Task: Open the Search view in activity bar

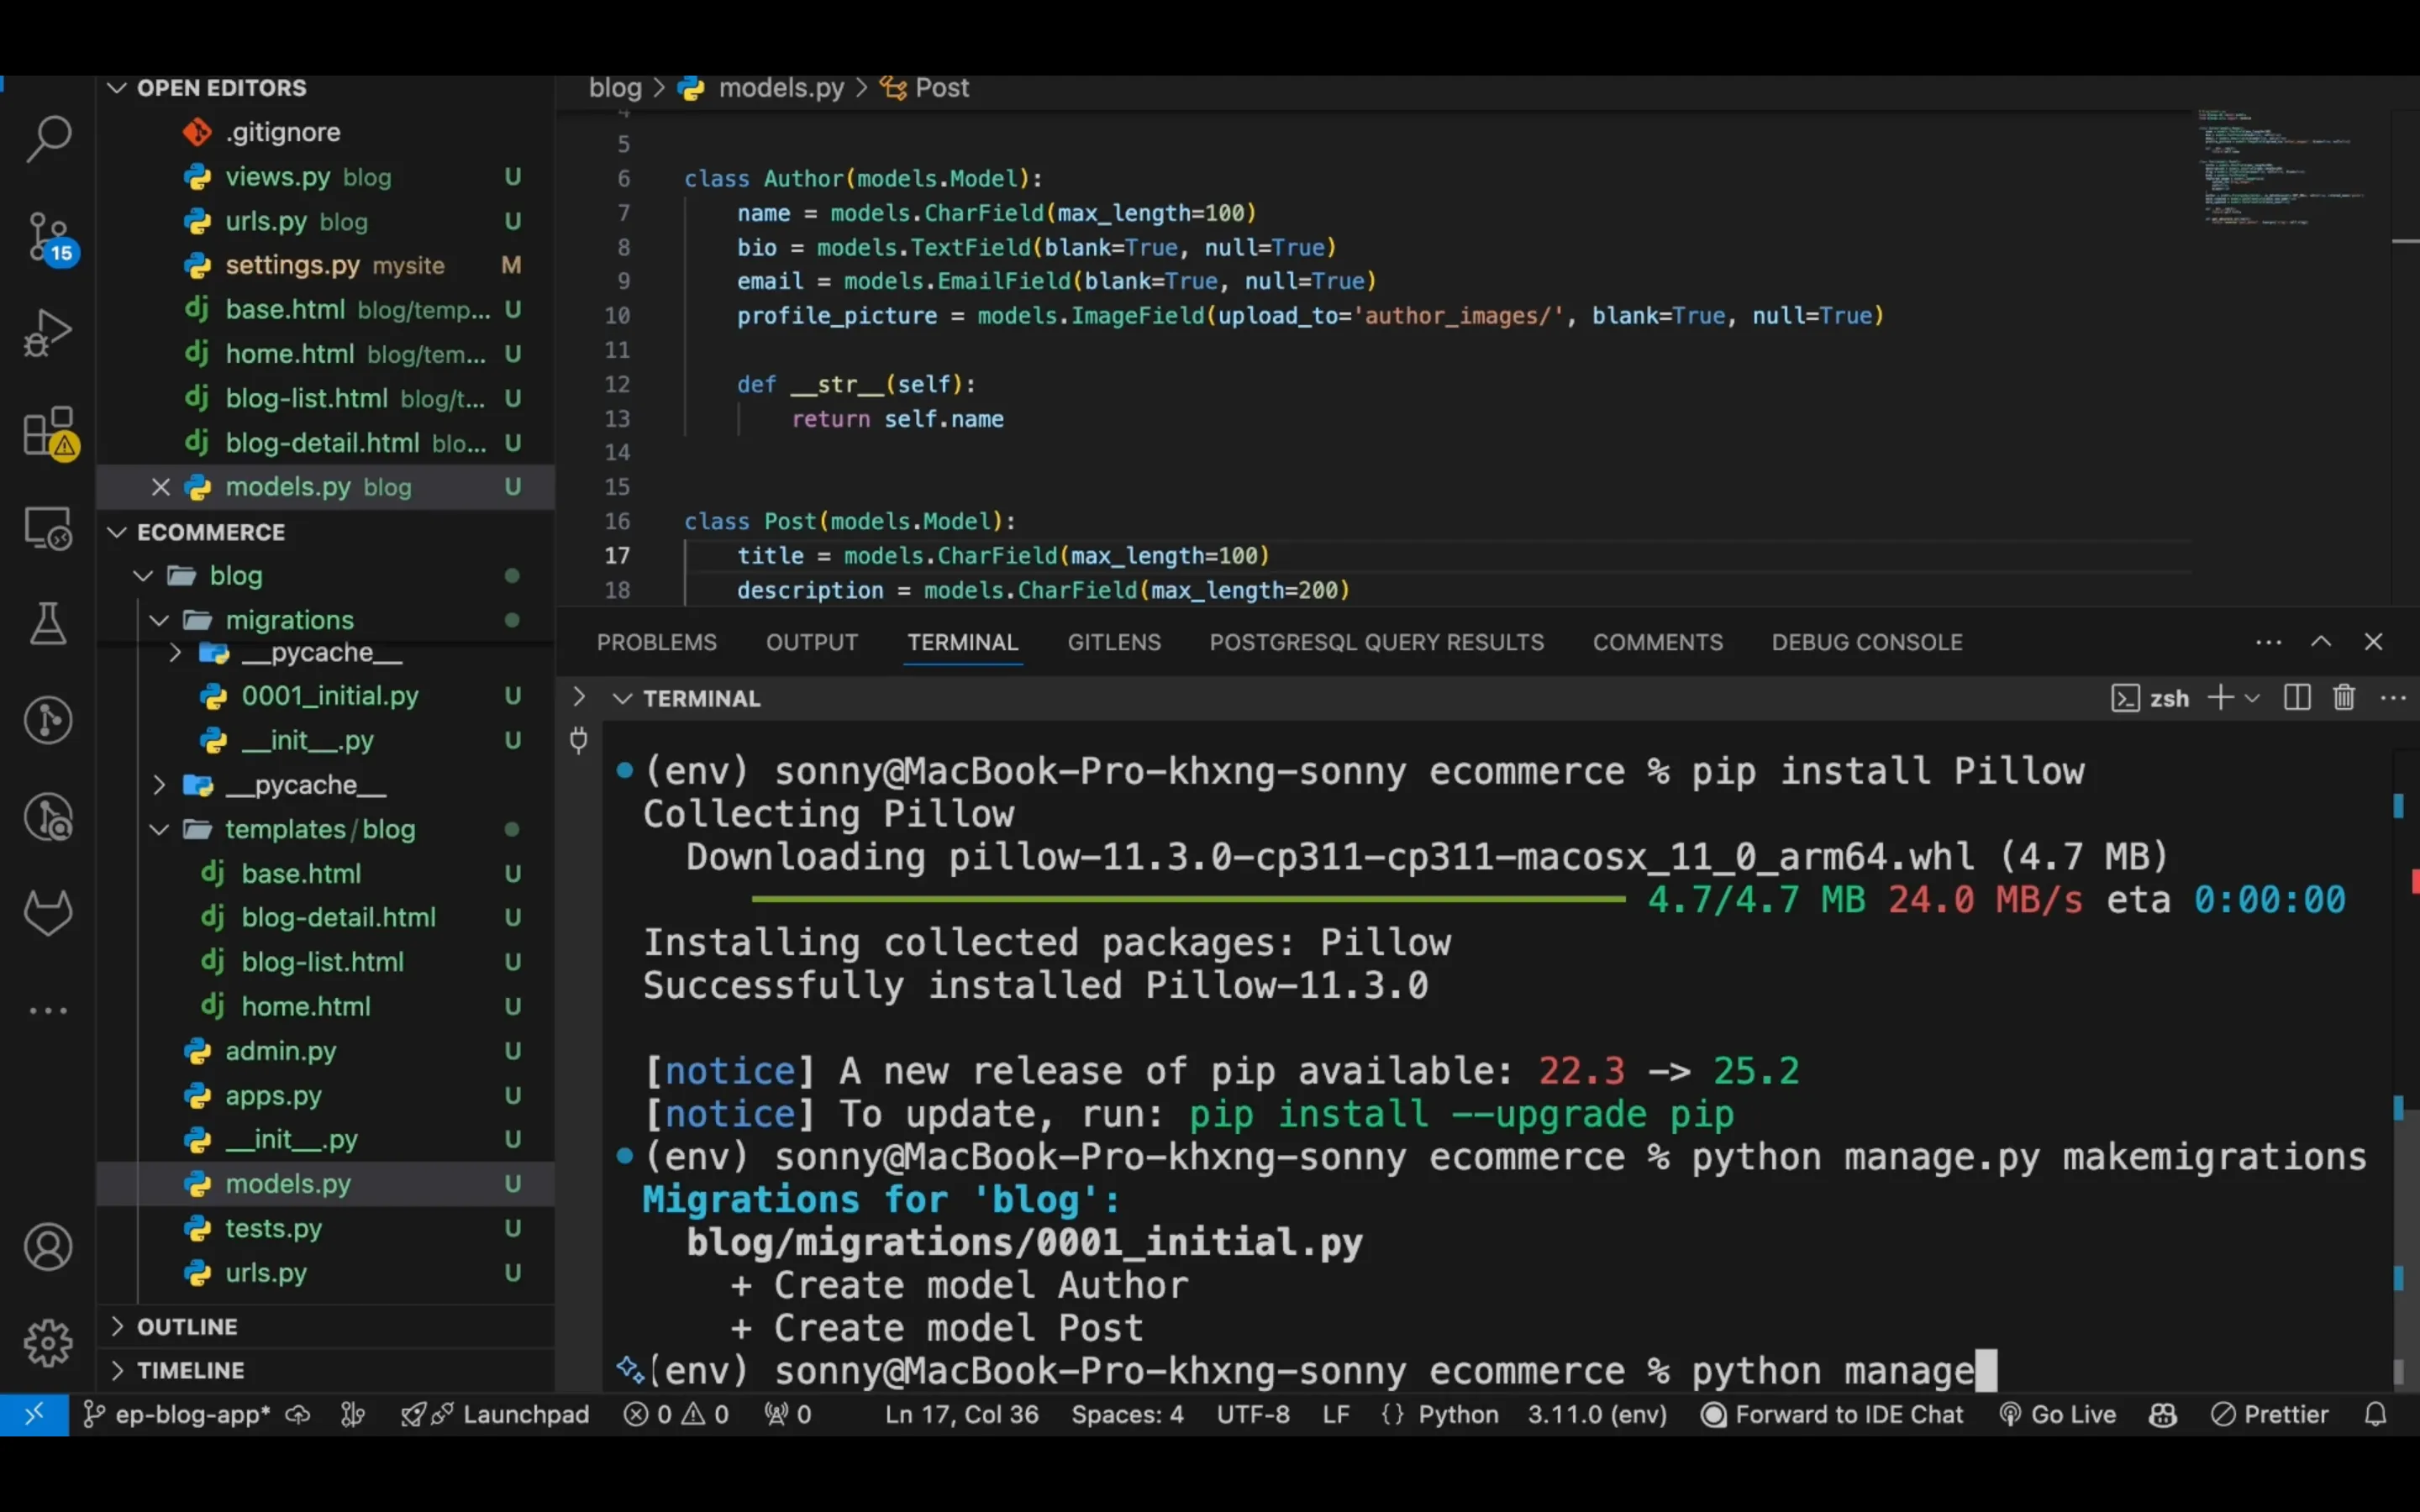Action: coord(48,138)
